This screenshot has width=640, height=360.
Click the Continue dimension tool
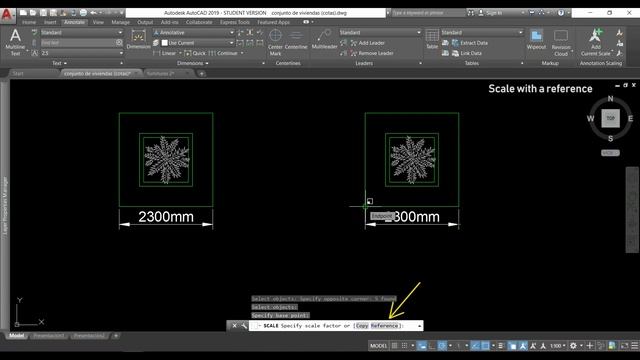coord(224,53)
